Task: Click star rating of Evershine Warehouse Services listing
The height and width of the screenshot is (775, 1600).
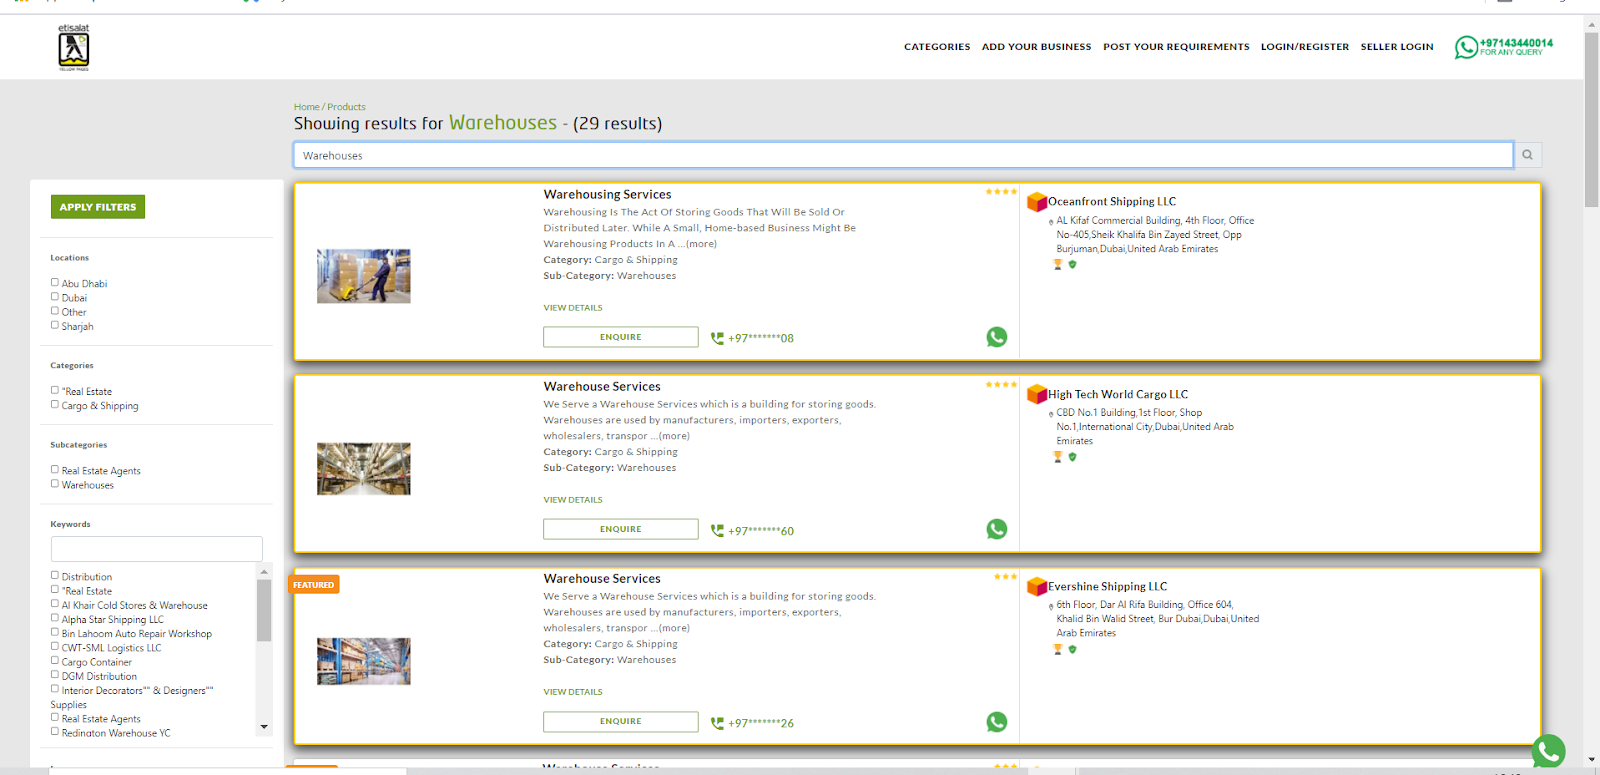Action: click(1005, 576)
